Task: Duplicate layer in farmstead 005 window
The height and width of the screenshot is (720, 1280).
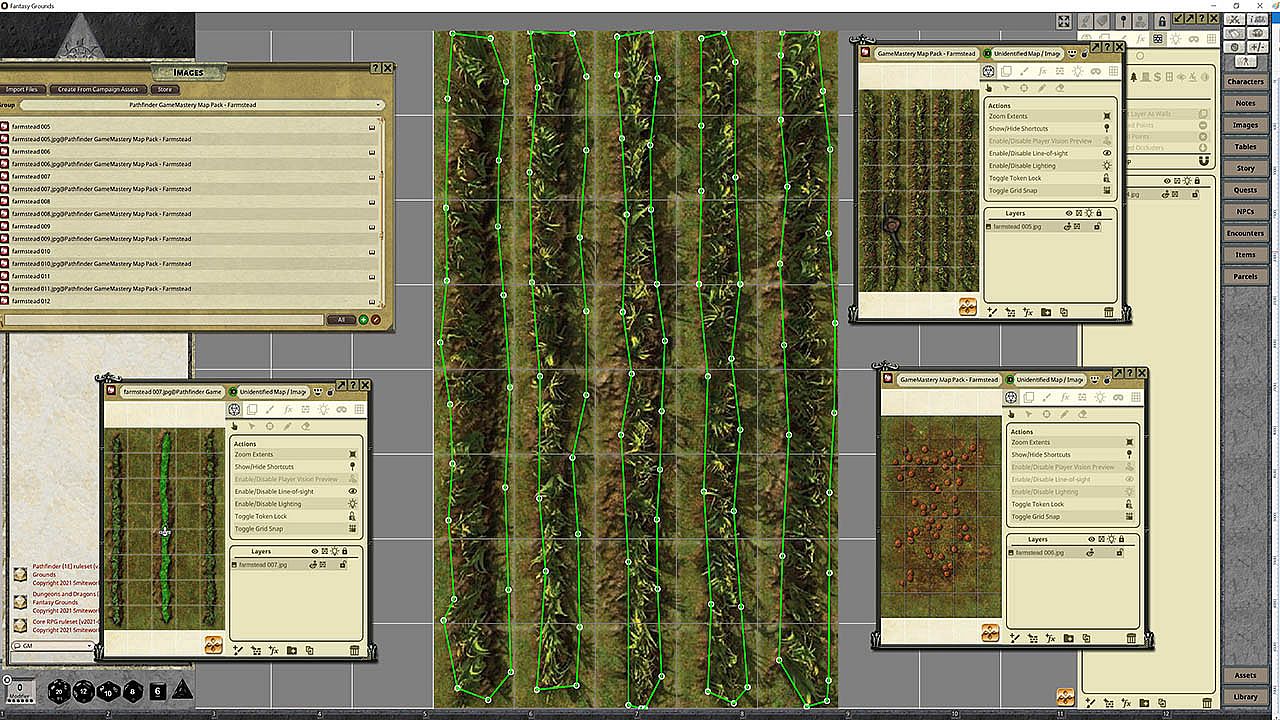Action: pos(1063,312)
